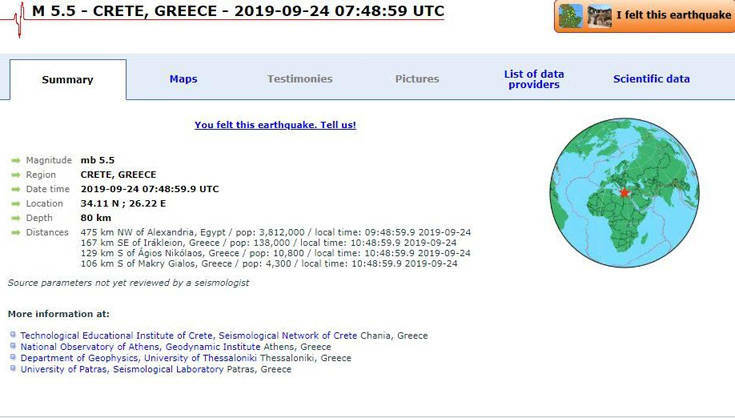Click the '106 km S of Makry Gialos' line

(x=269, y=263)
